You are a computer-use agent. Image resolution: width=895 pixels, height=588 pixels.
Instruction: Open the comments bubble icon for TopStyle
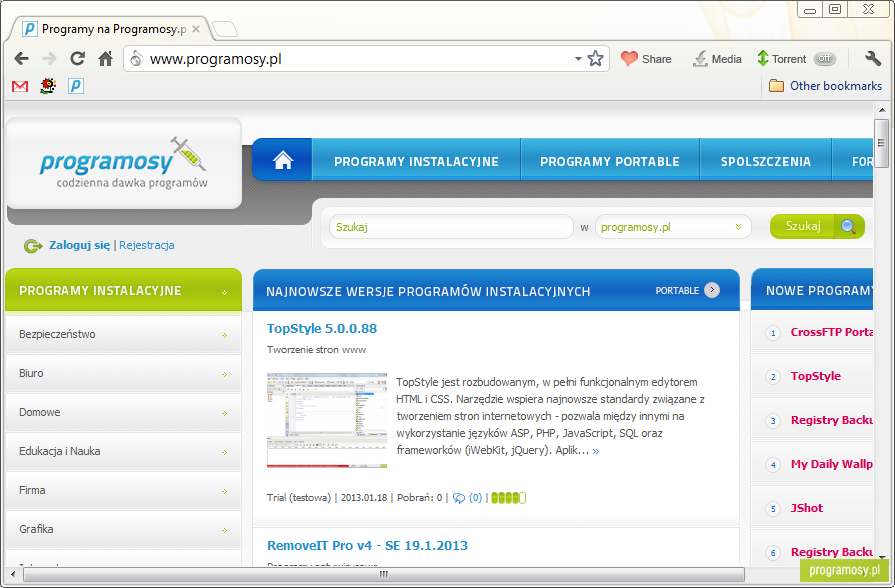459,498
